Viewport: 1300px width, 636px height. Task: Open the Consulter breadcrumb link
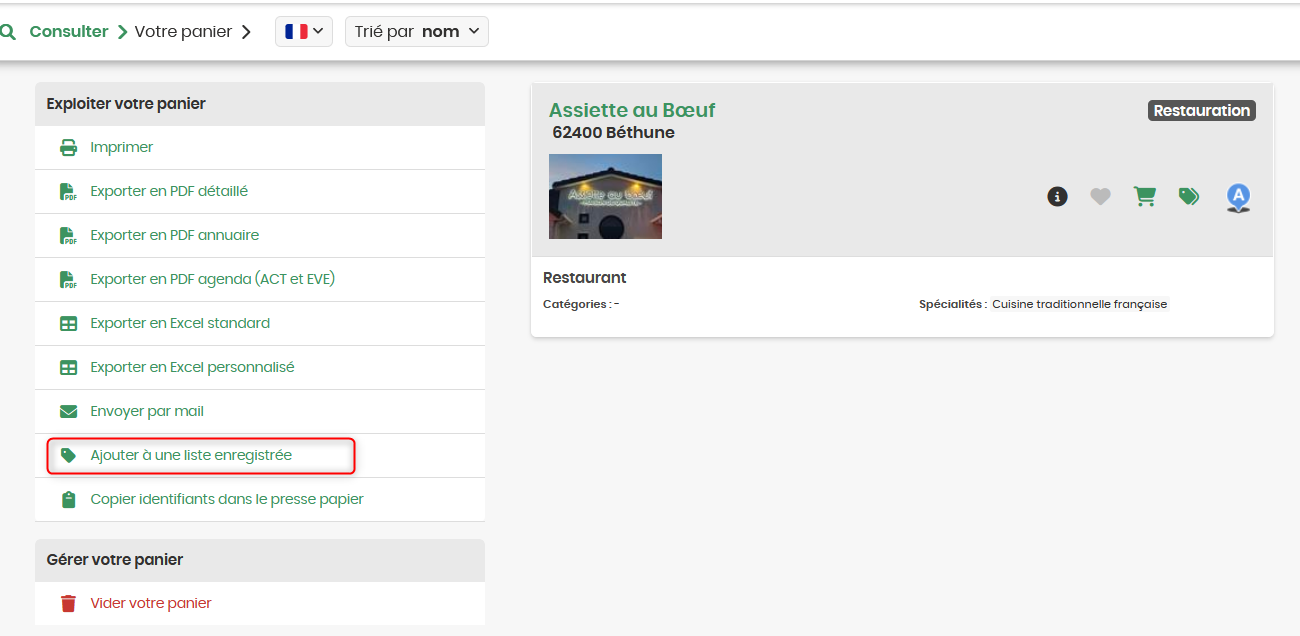coord(69,31)
